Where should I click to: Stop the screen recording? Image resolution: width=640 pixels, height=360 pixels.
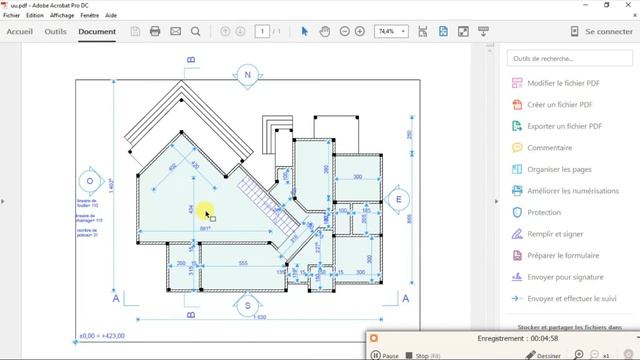(x=423, y=356)
